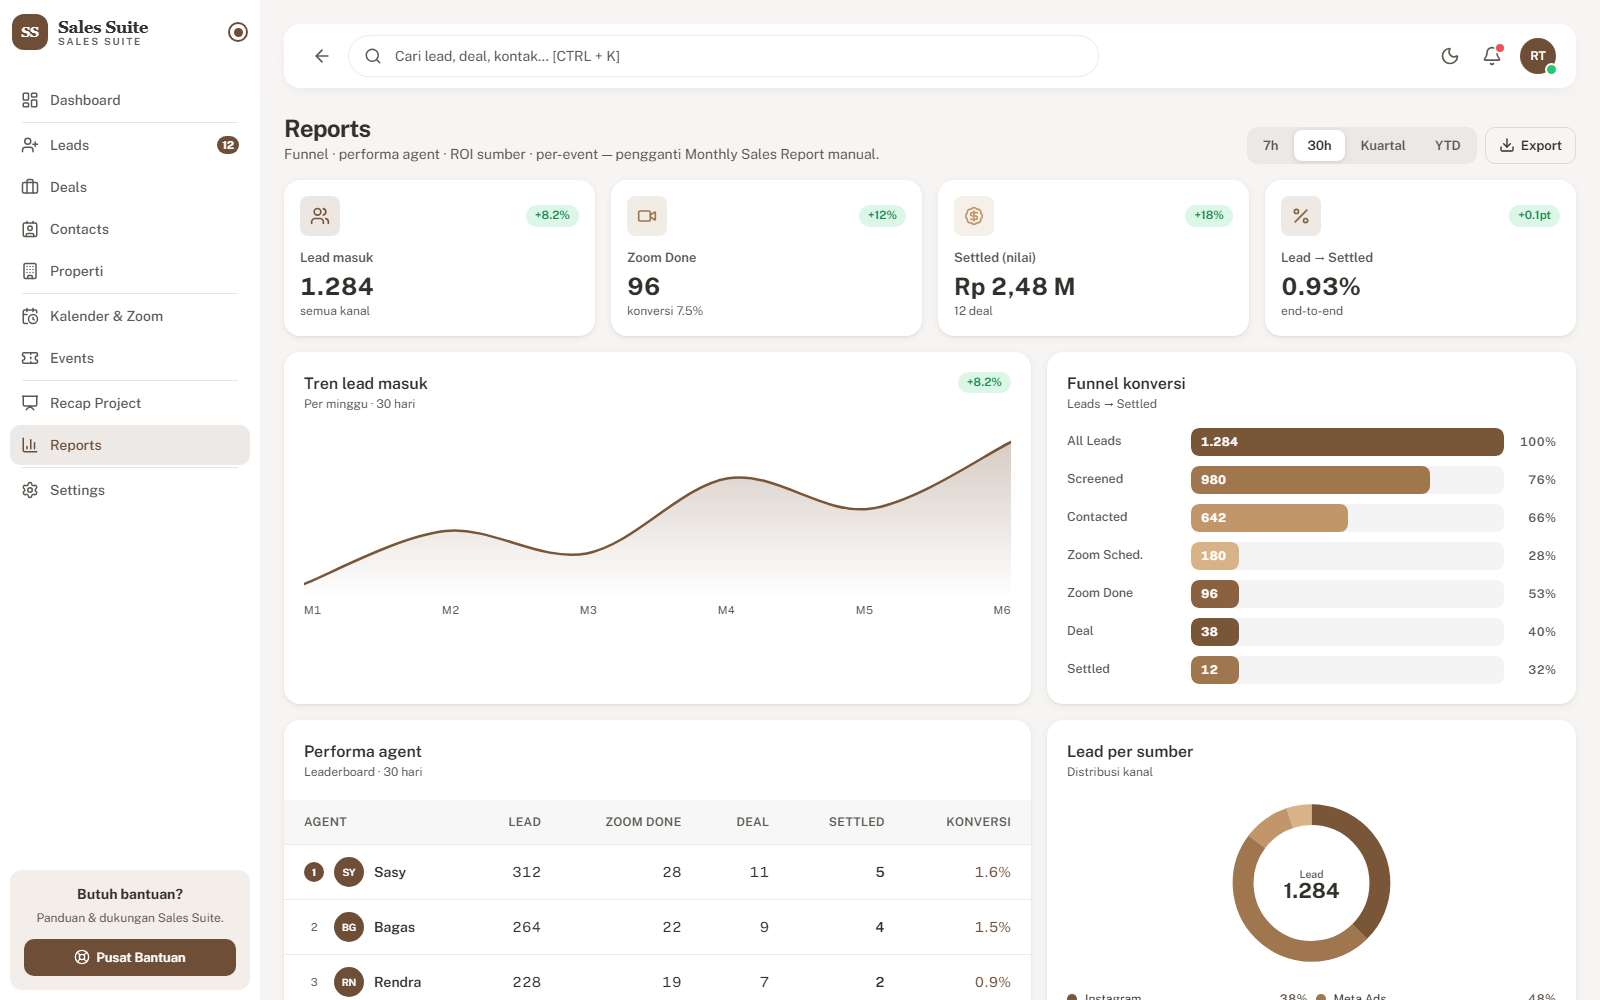Open Dashboard from the sidebar
Image resolution: width=1600 pixels, height=1000 pixels.
click(x=130, y=100)
